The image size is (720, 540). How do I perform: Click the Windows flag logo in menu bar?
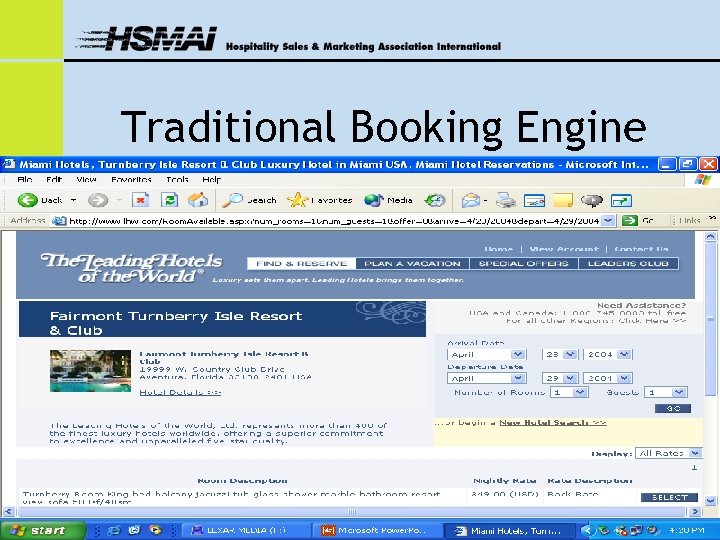tap(703, 180)
